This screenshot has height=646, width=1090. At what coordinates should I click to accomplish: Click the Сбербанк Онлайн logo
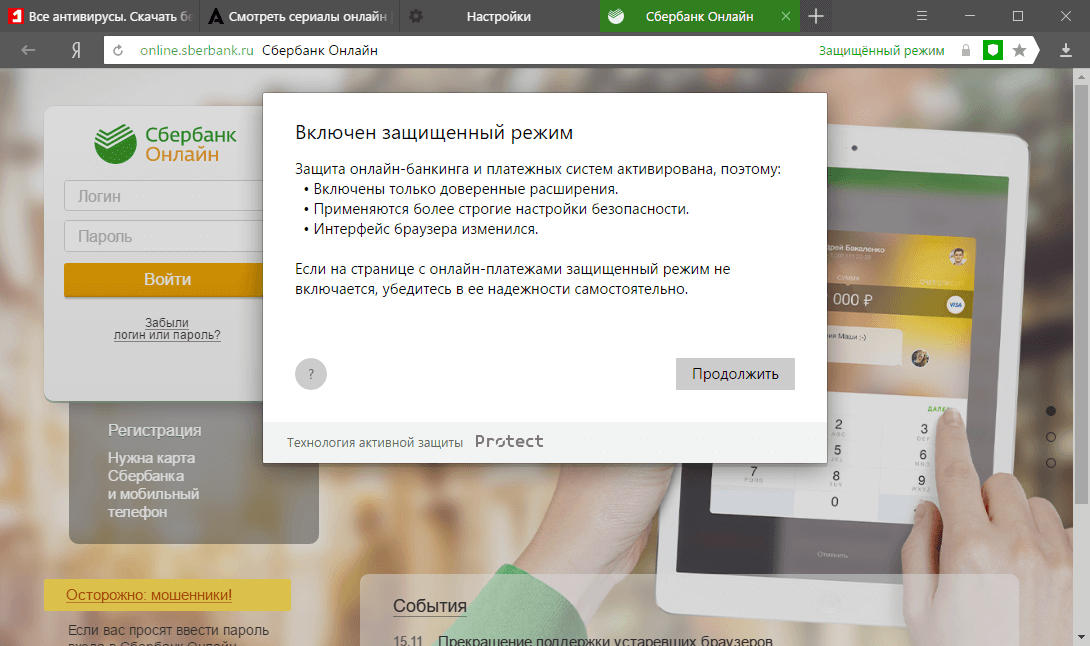coord(165,144)
